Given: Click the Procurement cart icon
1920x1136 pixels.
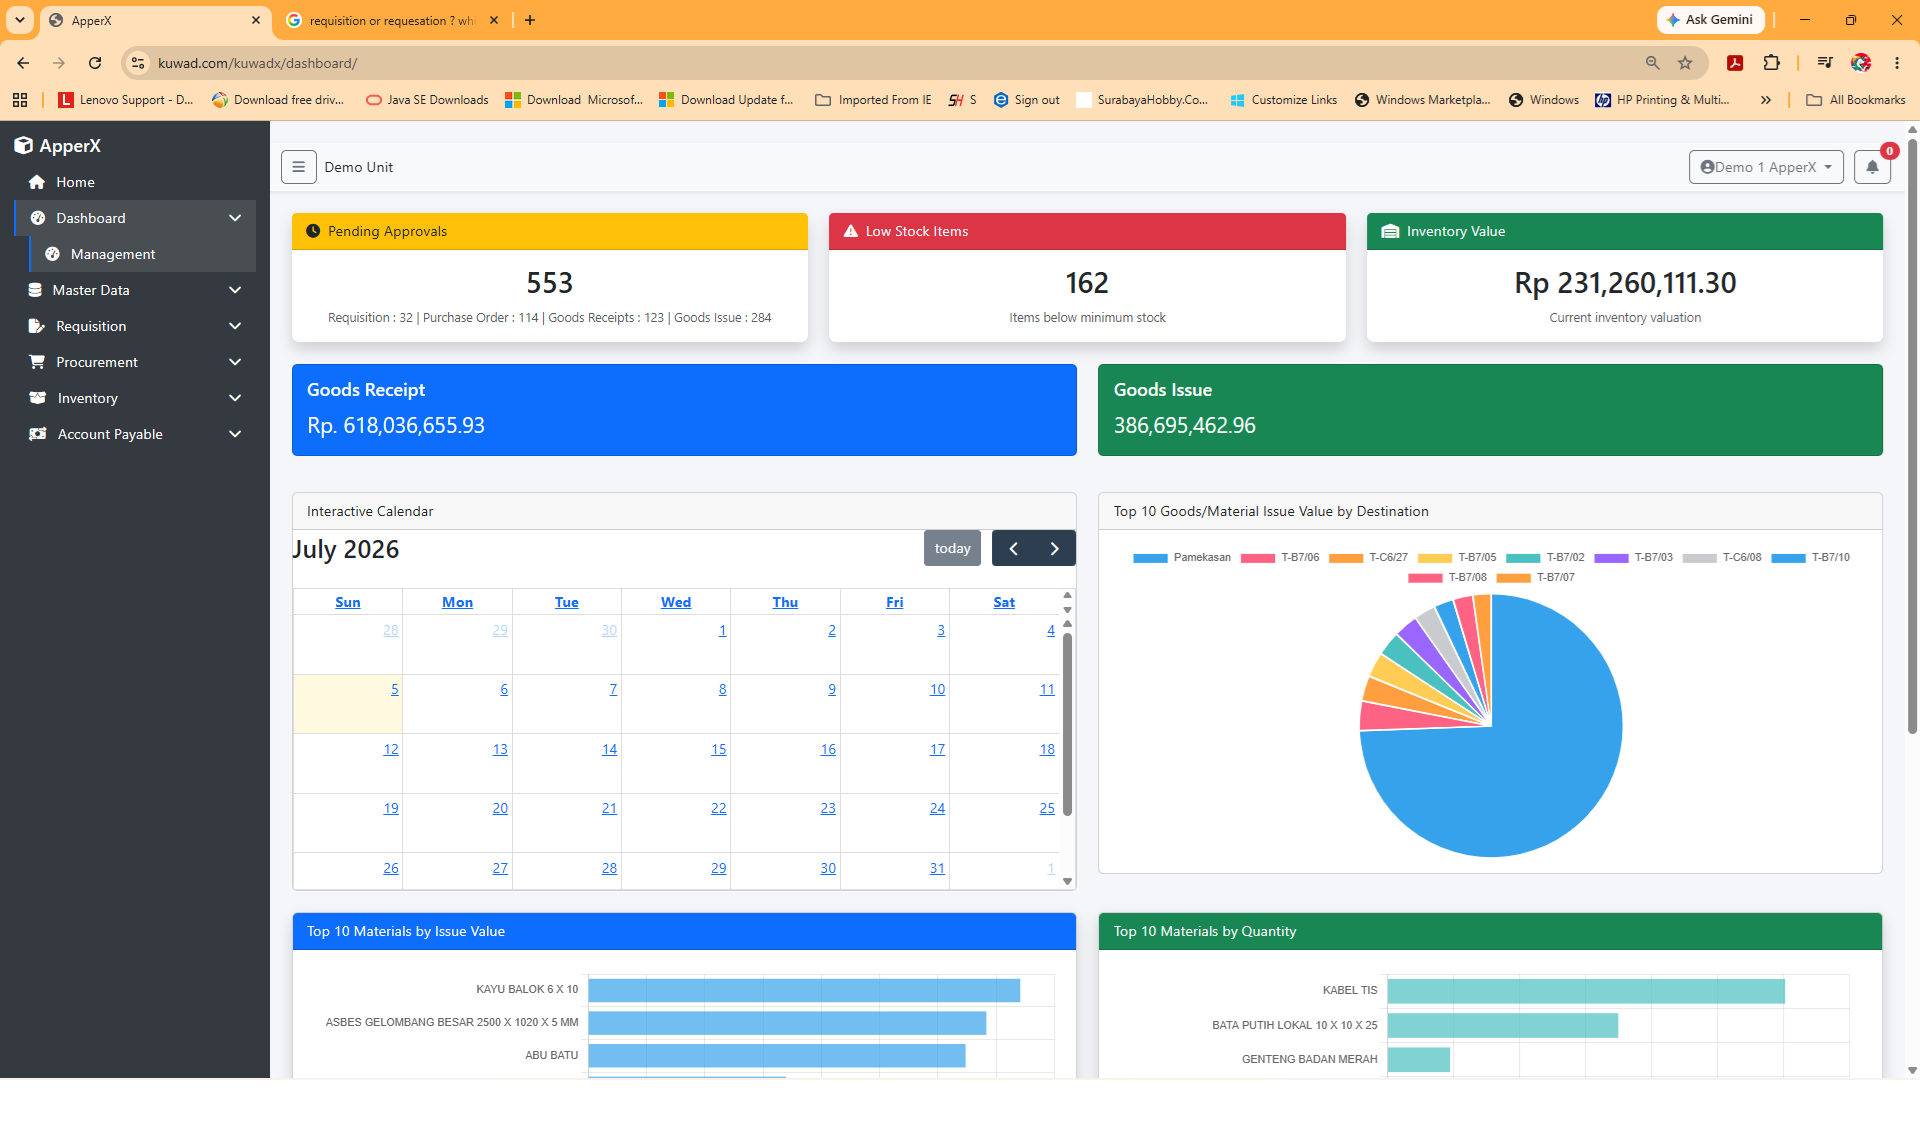Looking at the screenshot, I should point(37,362).
